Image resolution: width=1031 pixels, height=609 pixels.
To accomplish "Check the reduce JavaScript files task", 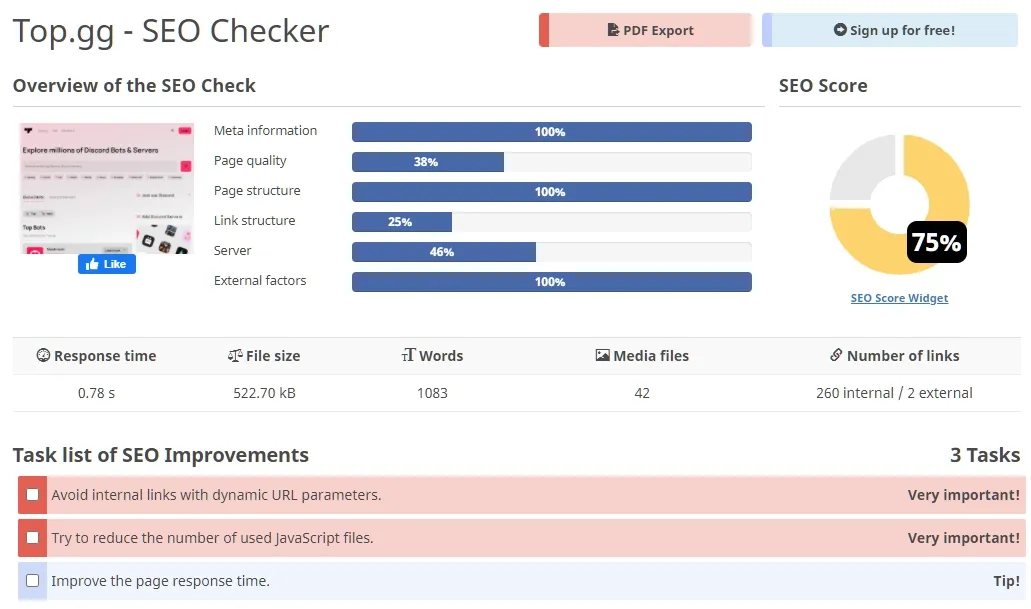I will pos(32,537).
